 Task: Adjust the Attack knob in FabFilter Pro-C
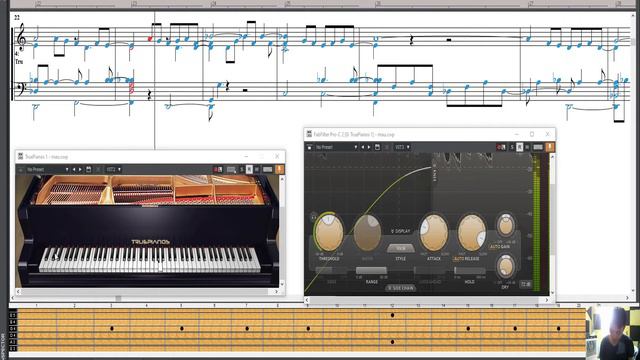click(x=433, y=233)
